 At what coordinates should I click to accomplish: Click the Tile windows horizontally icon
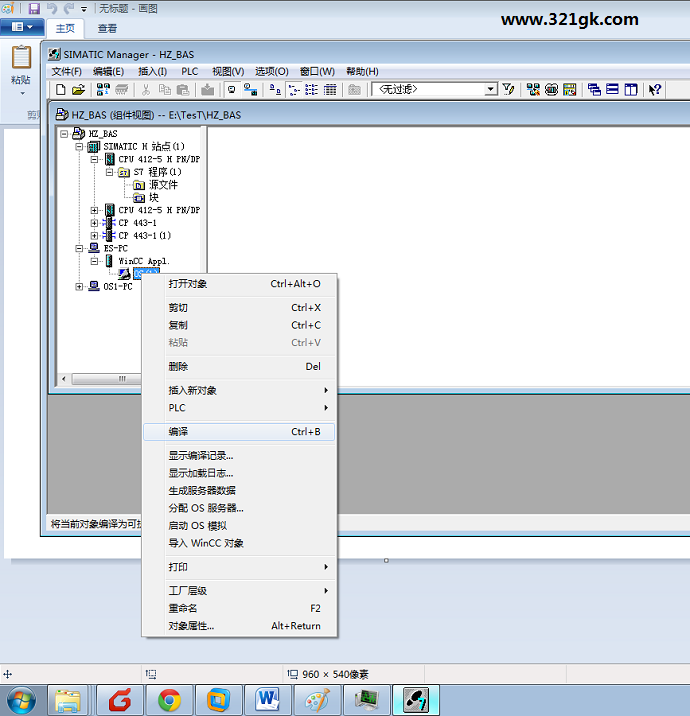pos(612,90)
